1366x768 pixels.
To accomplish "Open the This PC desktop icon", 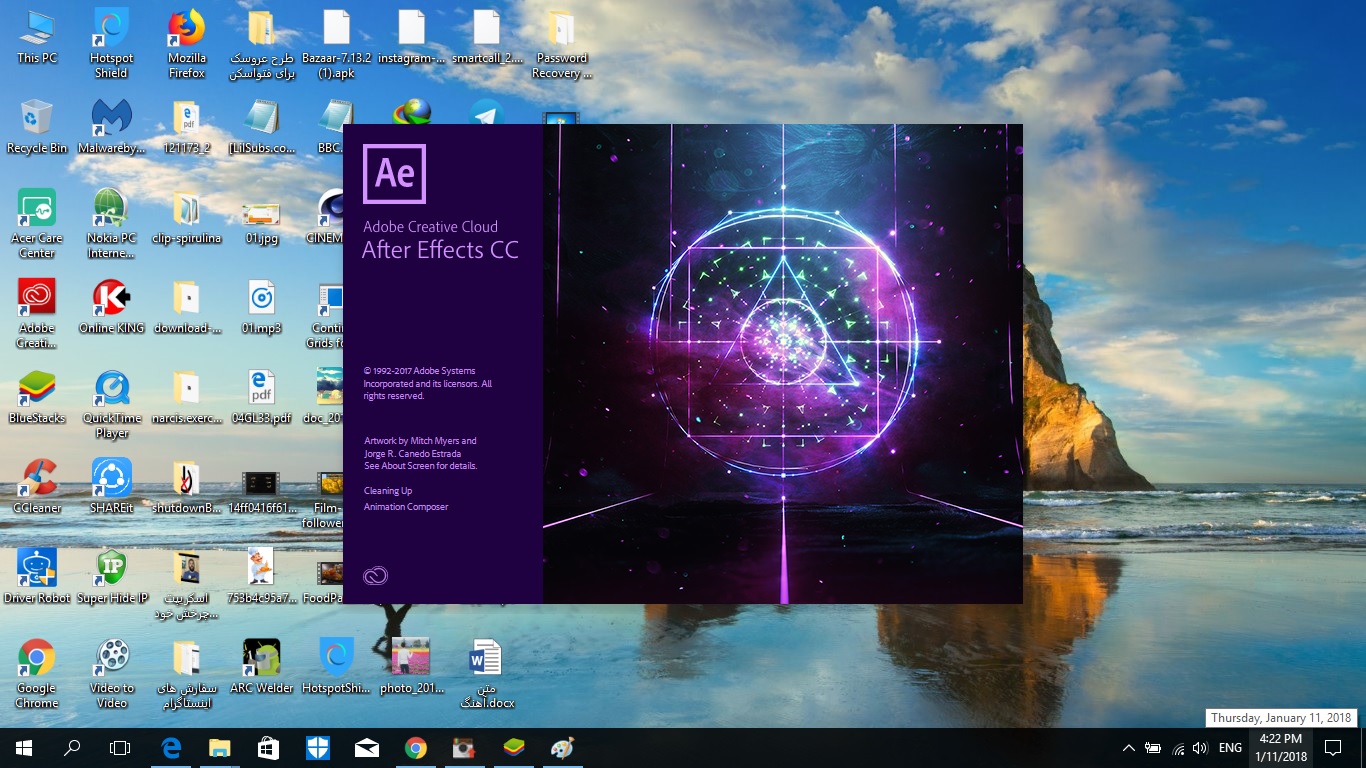I will tap(37, 37).
